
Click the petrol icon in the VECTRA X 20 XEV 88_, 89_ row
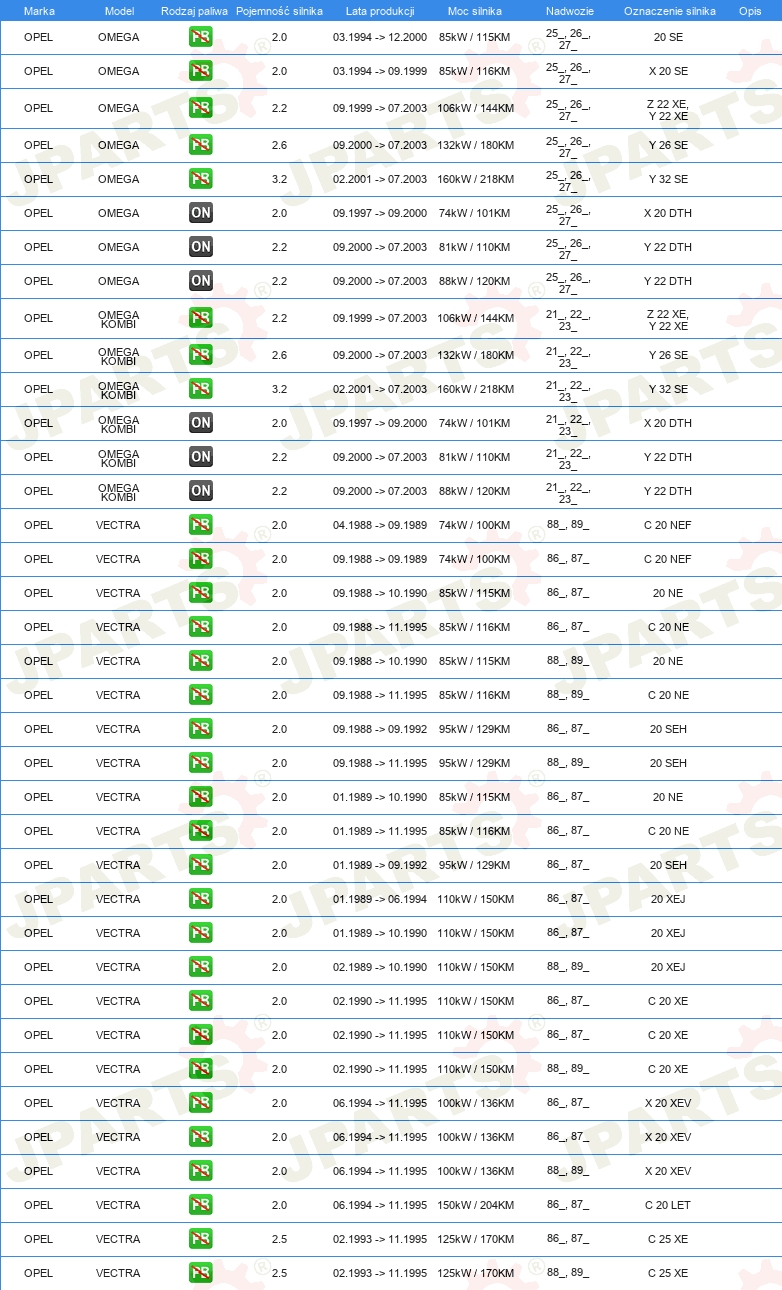pyautogui.click(x=201, y=1171)
